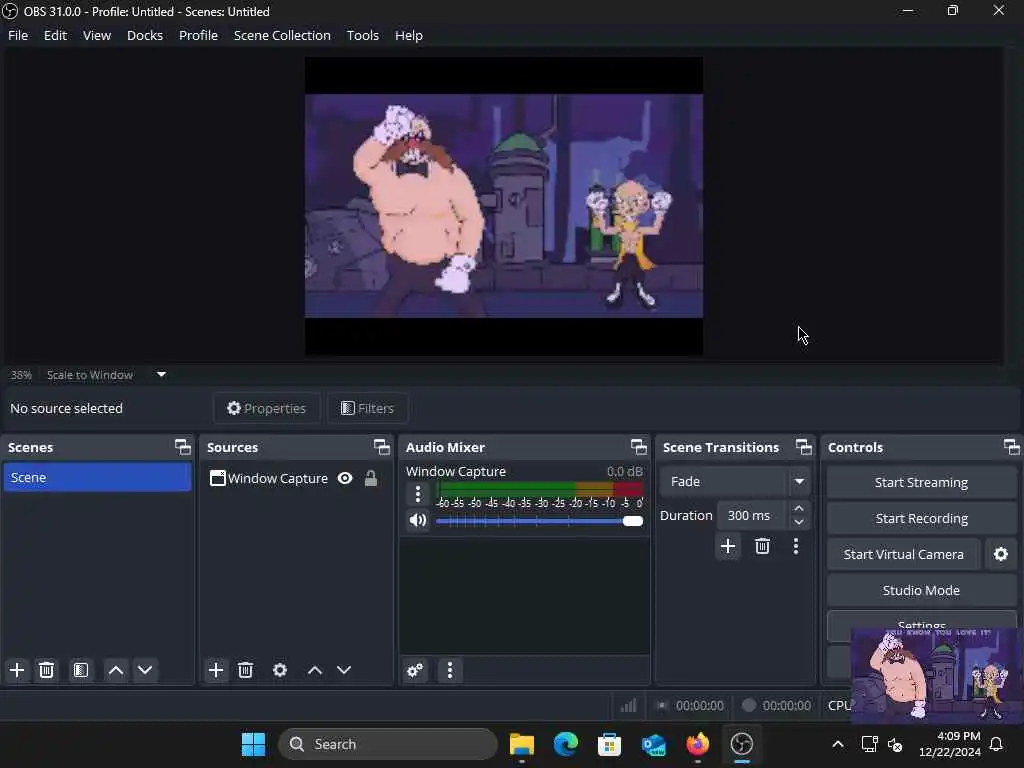
Task: Move scene up arrow in Scenes dock
Action: pos(116,670)
